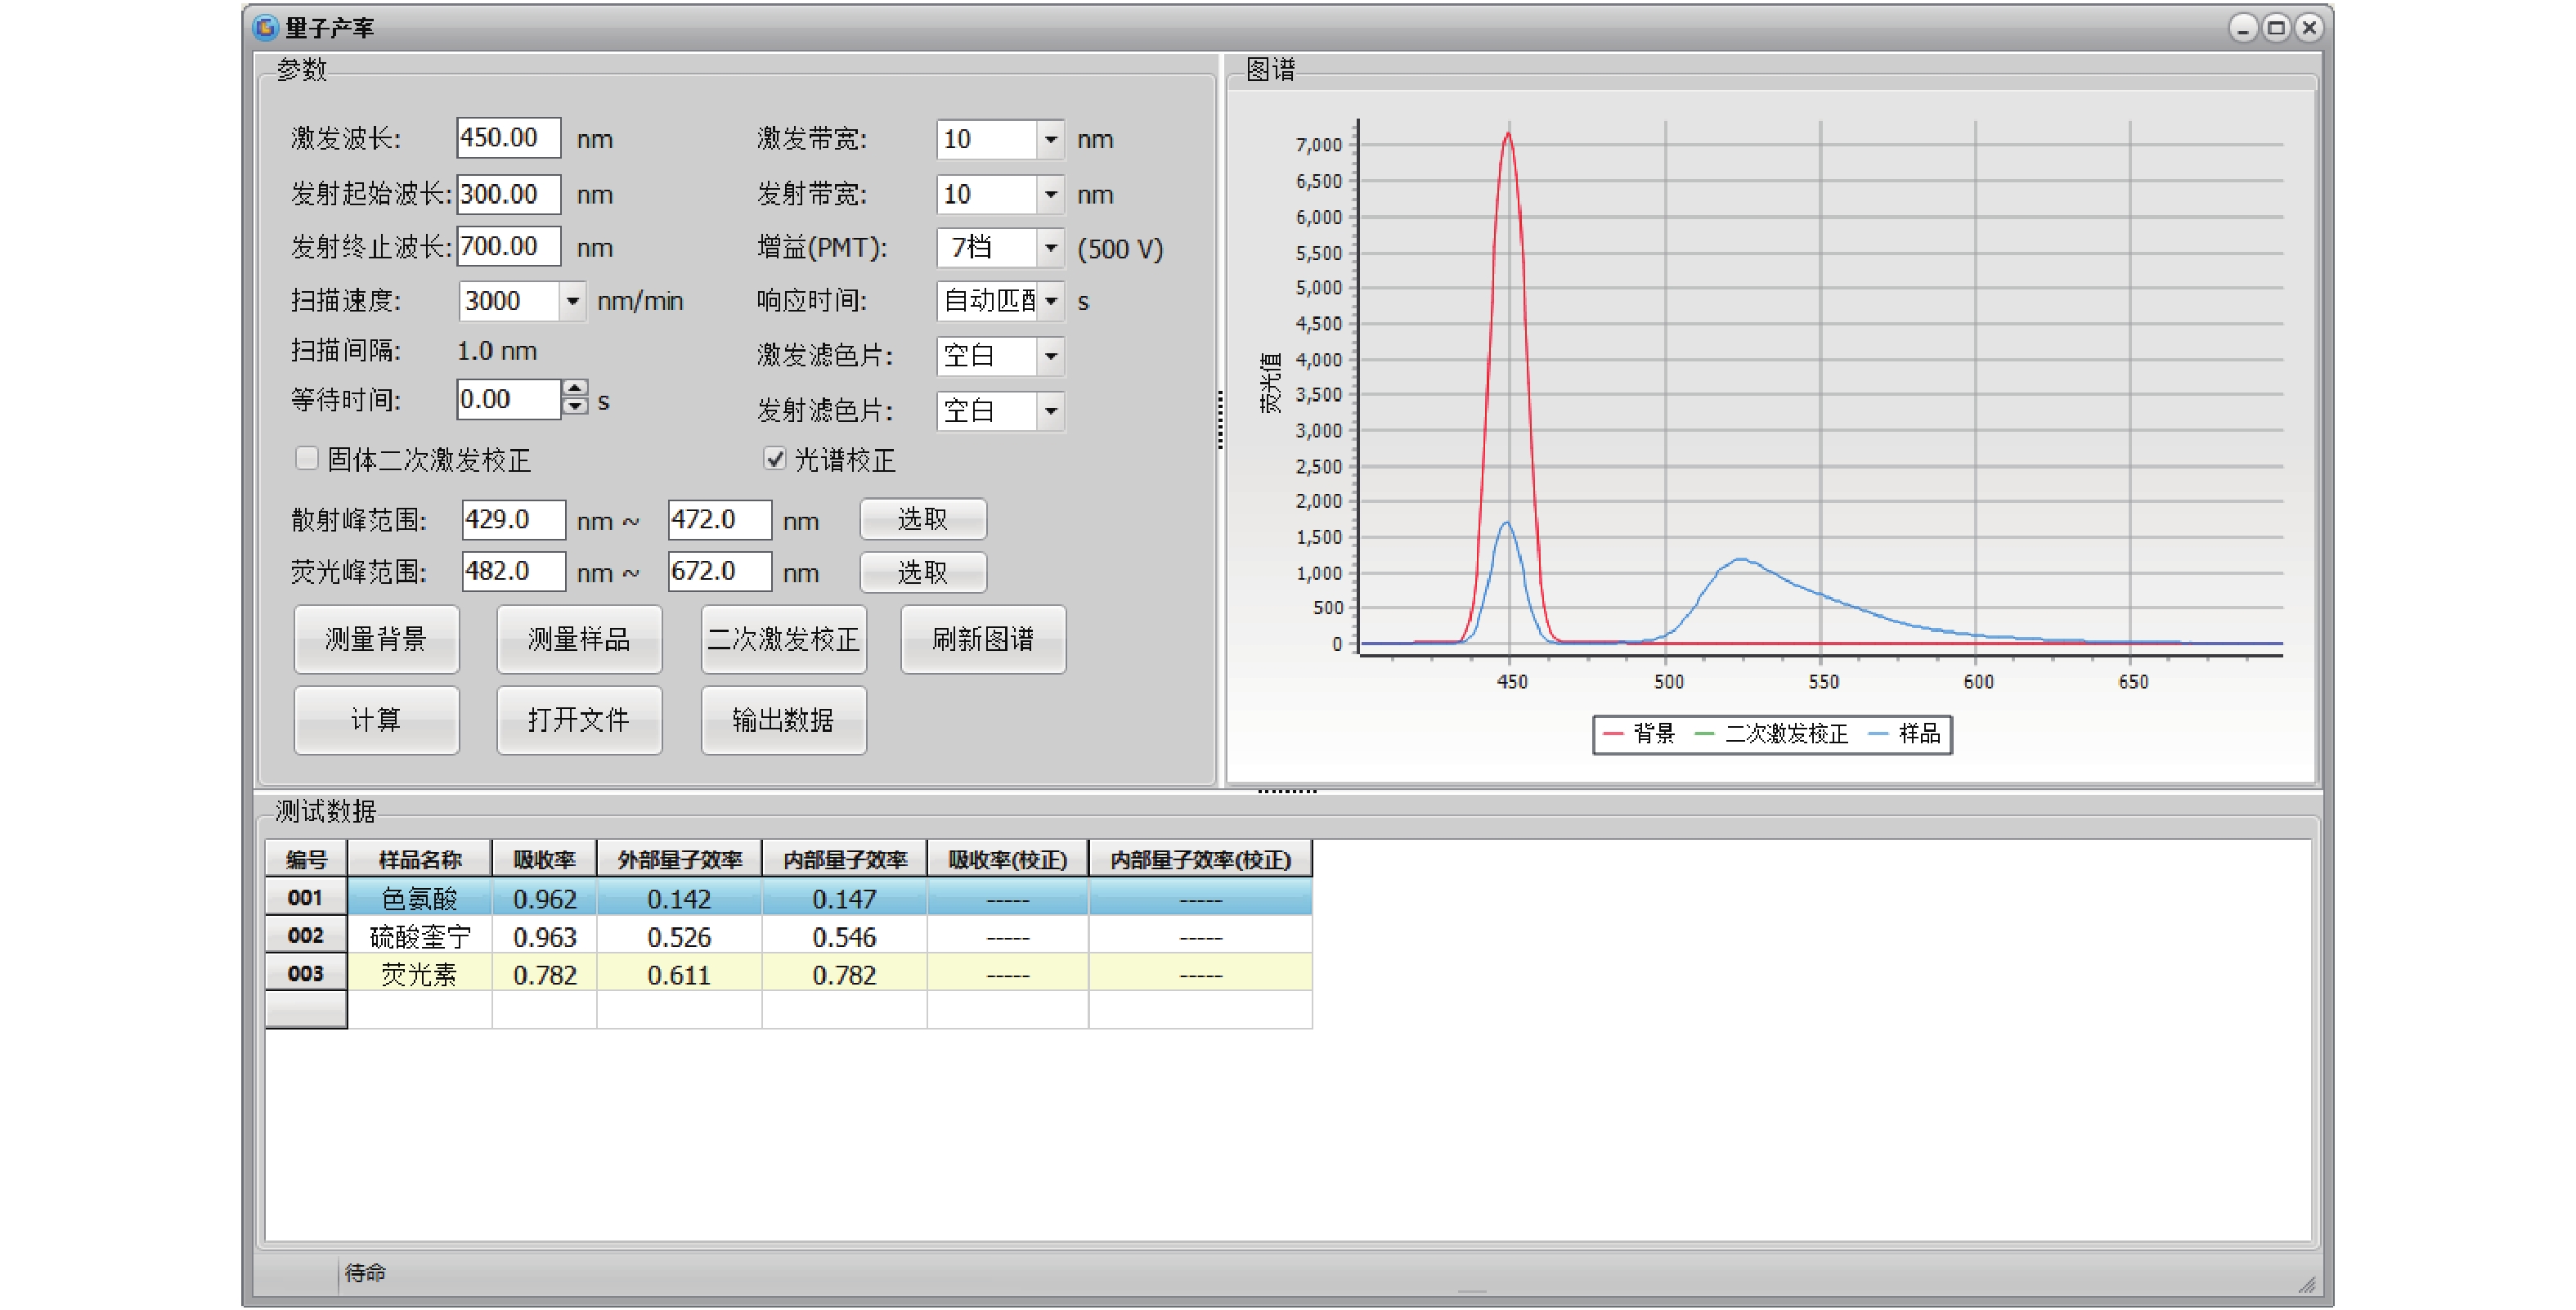This screenshot has width=2576, height=1310.
Task: Open the 扫描速度 dropdown showing 3000
Action: 572,301
